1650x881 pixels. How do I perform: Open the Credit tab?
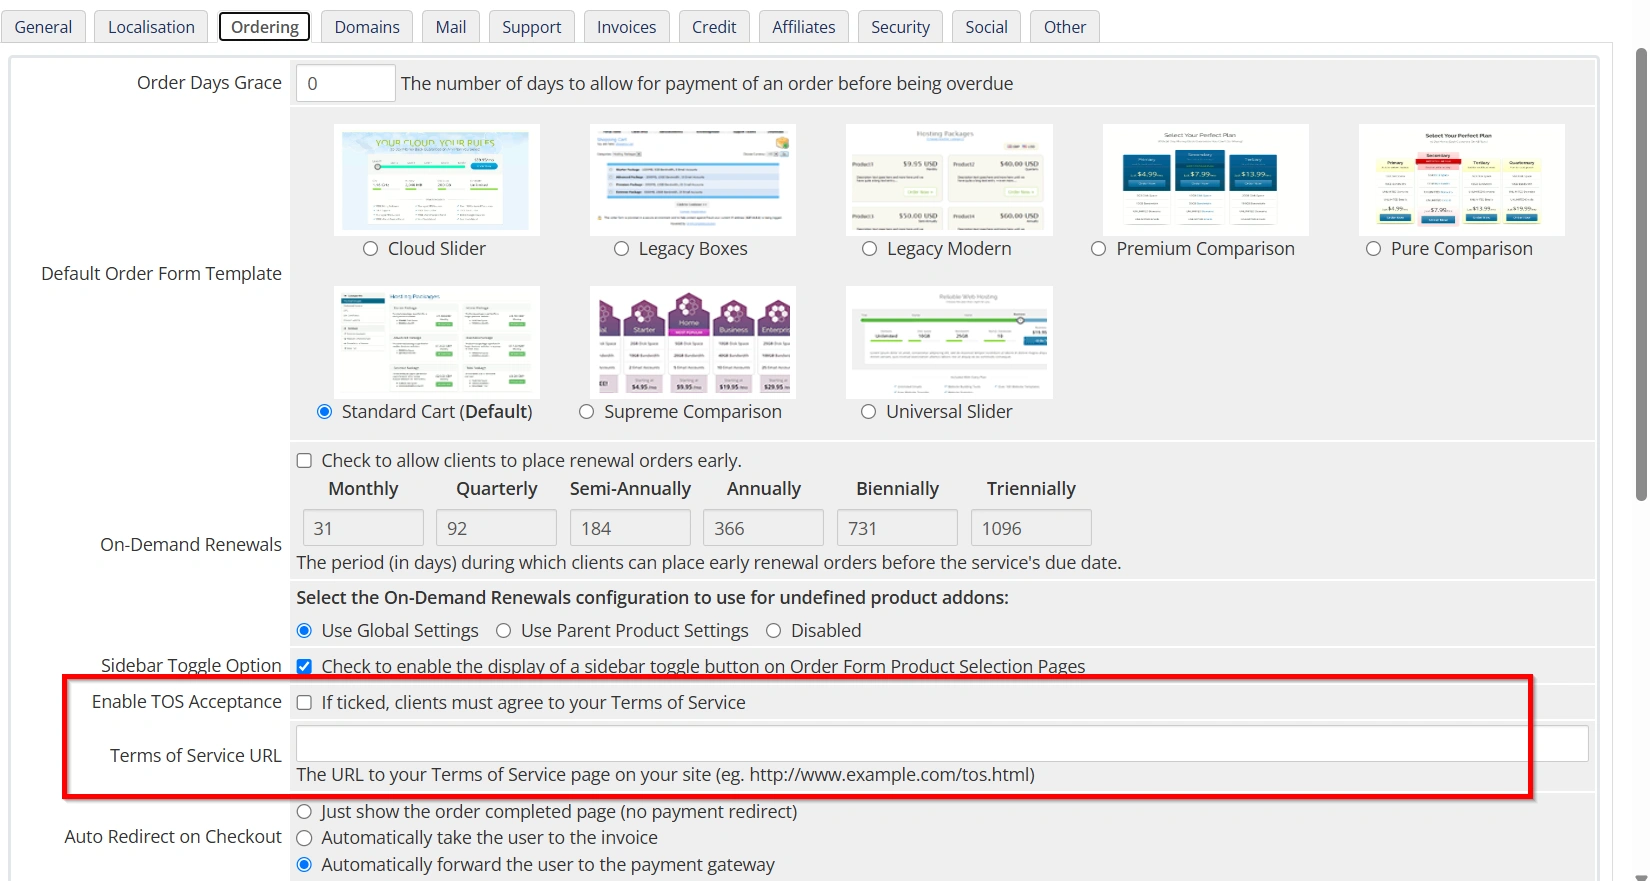tap(714, 27)
